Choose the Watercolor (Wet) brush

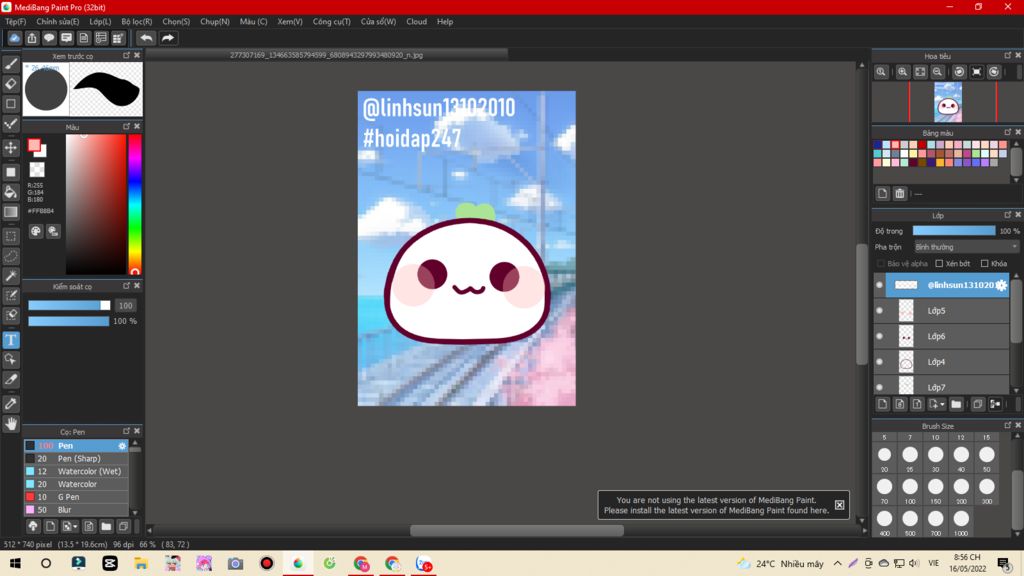[x=76, y=472]
